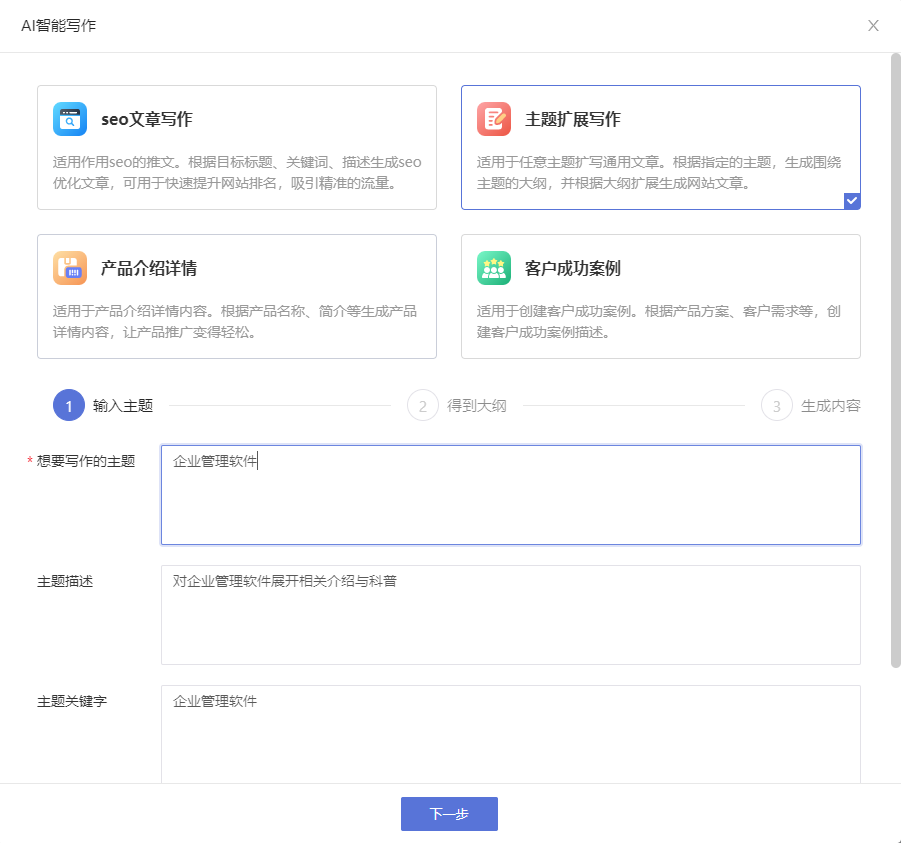Toggle the blue checkmark on 主题扩展写作 card
Viewport: 901px width, 843px height.
(x=851, y=200)
